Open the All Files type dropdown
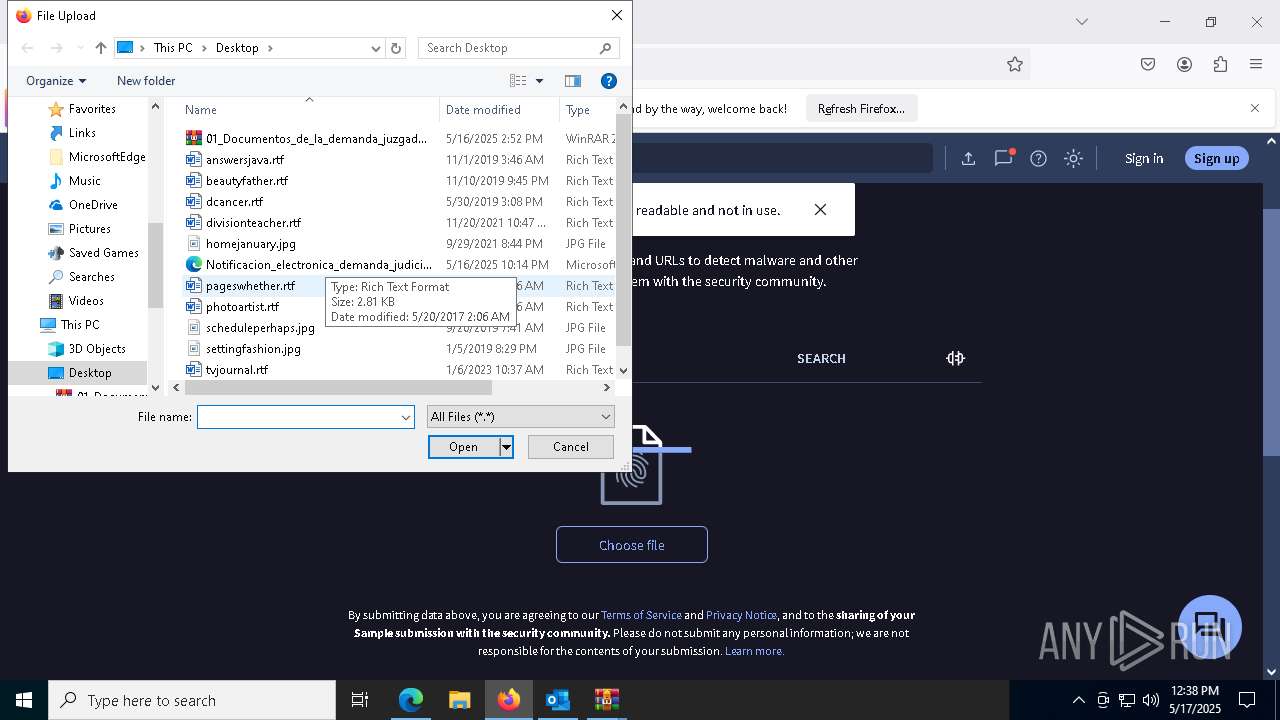The image size is (1280, 720). (520, 417)
